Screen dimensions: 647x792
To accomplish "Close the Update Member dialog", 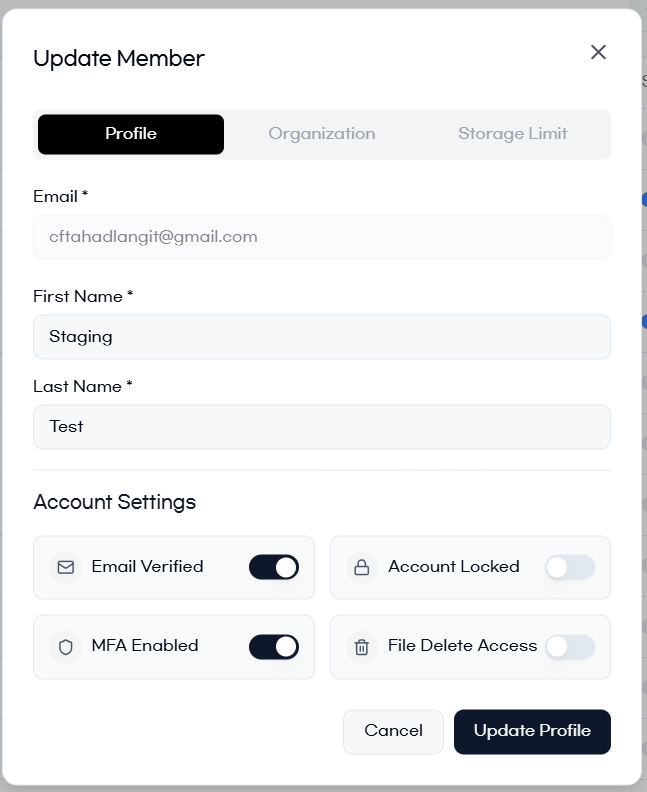I will 598,52.
